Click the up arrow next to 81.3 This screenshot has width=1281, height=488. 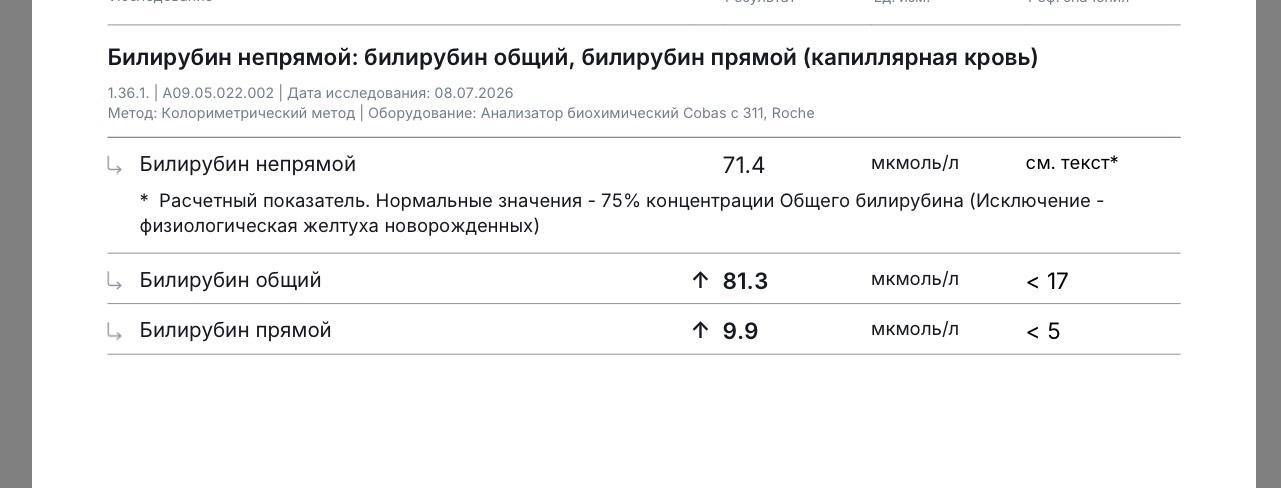(x=700, y=281)
